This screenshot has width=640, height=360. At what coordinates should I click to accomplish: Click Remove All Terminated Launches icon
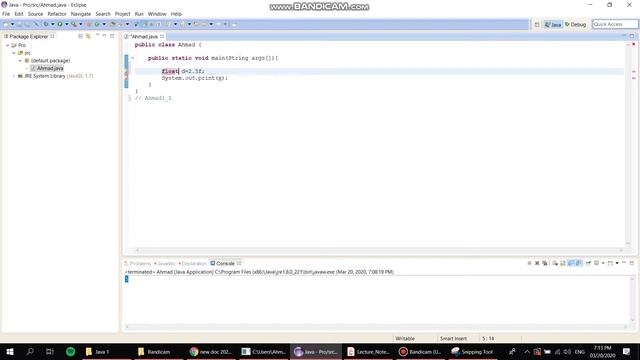pos(544,263)
